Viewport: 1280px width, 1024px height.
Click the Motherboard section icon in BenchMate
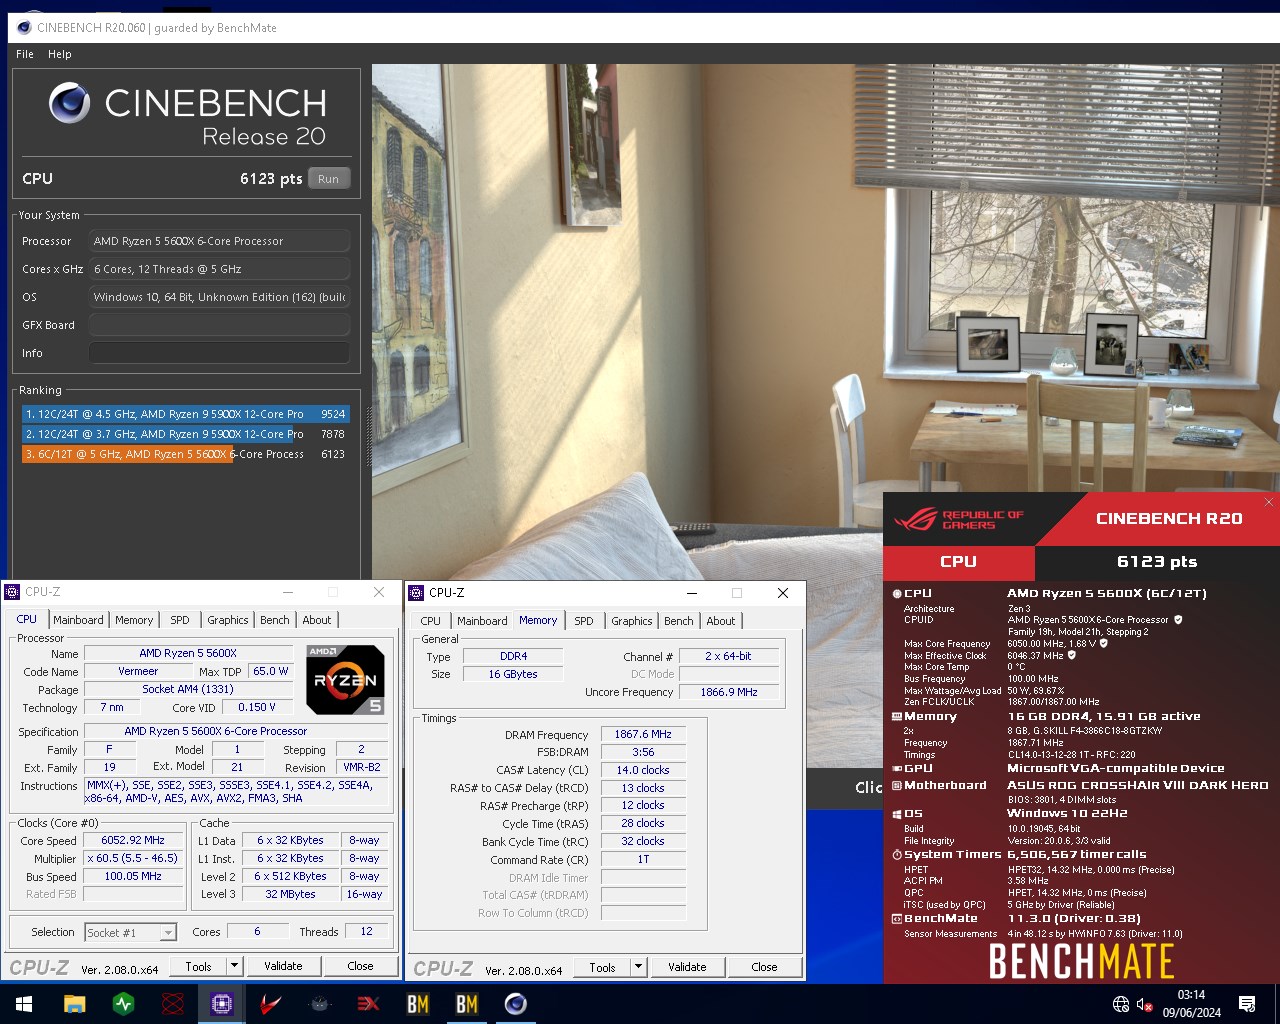pyautogui.click(x=897, y=785)
